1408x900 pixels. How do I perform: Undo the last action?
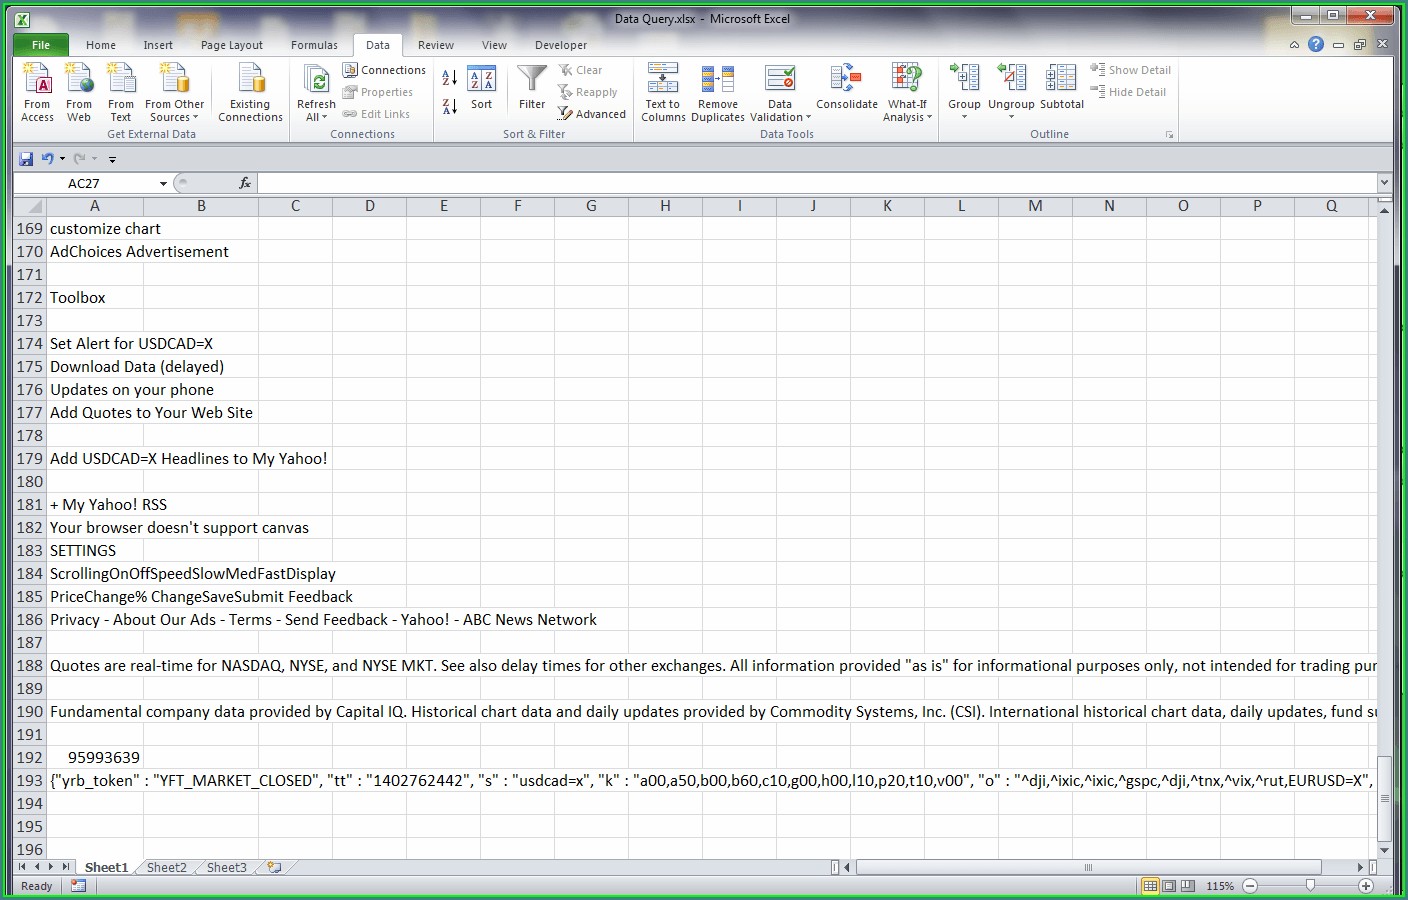pos(47,159)
